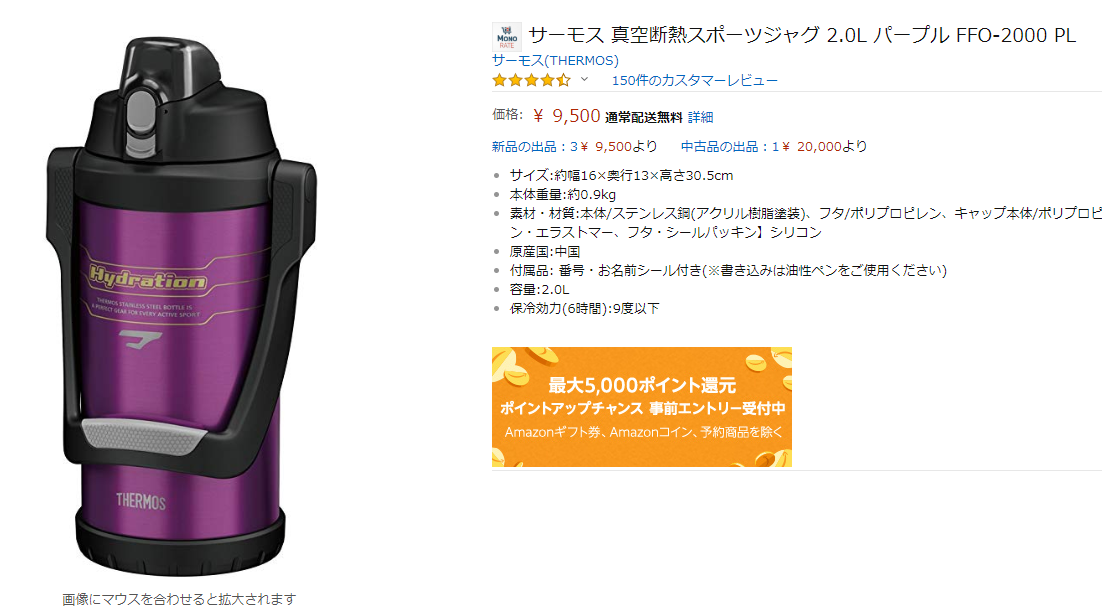Click the purple Thermos jug product image
1102x614 pixels.
coord(181,307)
